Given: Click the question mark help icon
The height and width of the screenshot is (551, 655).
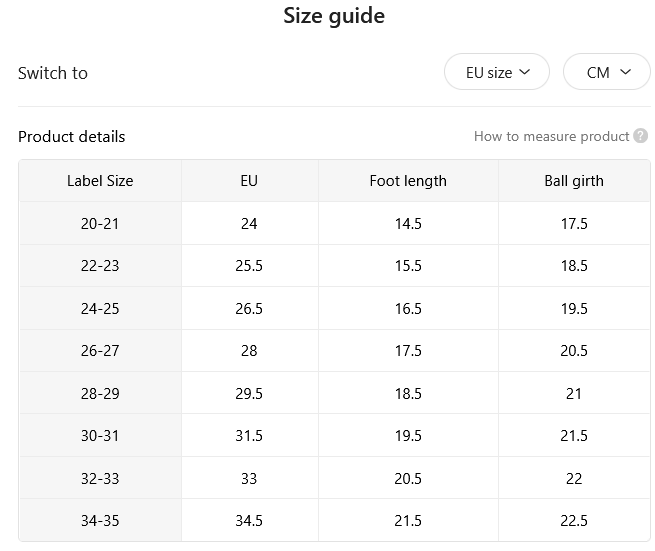Looking at the screenshot, I should pyautogui.click(x=640, y=136).
